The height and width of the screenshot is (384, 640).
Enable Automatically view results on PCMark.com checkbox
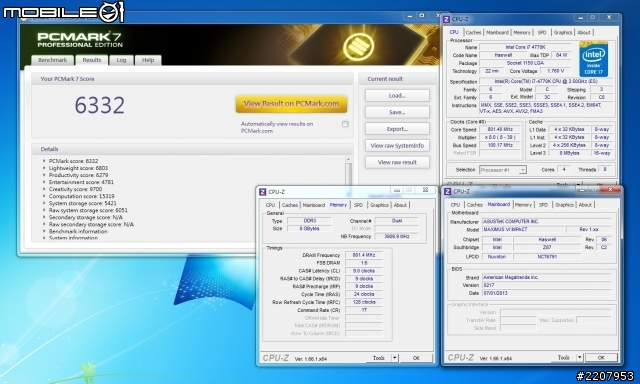[x=345, y=124]
